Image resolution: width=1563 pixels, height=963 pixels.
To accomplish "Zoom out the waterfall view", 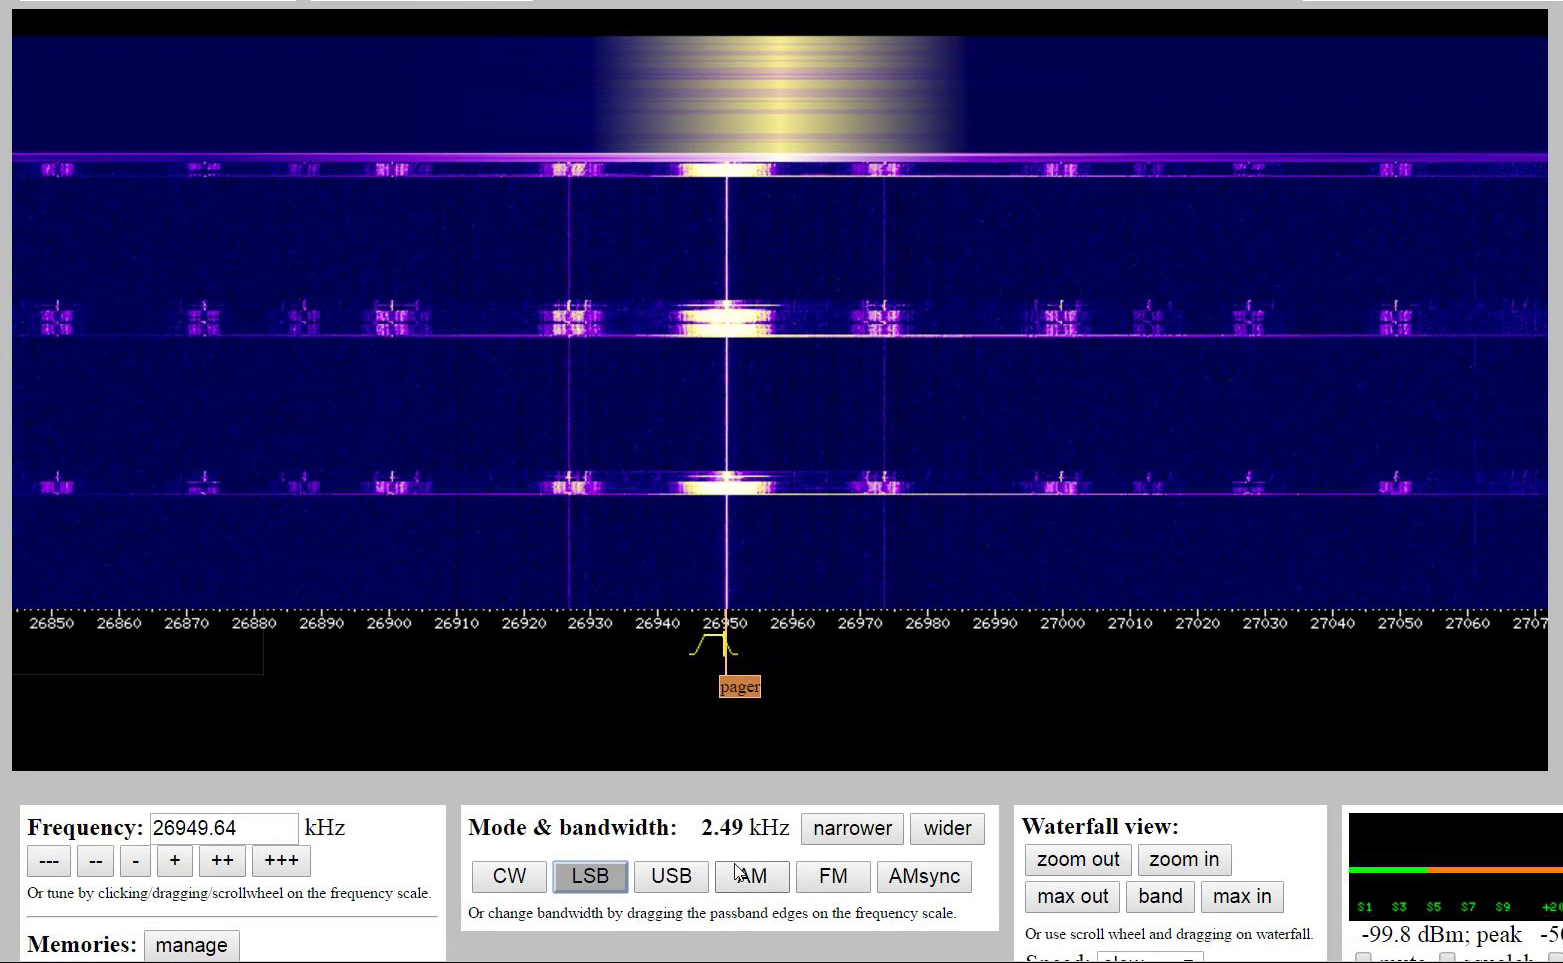I will click(1078, 859).
